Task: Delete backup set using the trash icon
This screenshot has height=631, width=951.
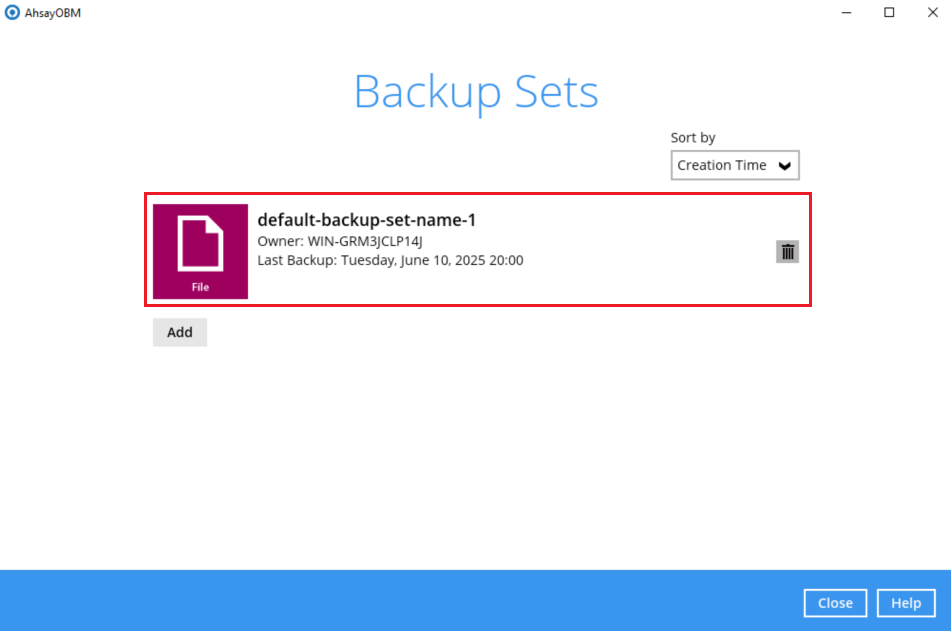Action: [x=787, y=252]
